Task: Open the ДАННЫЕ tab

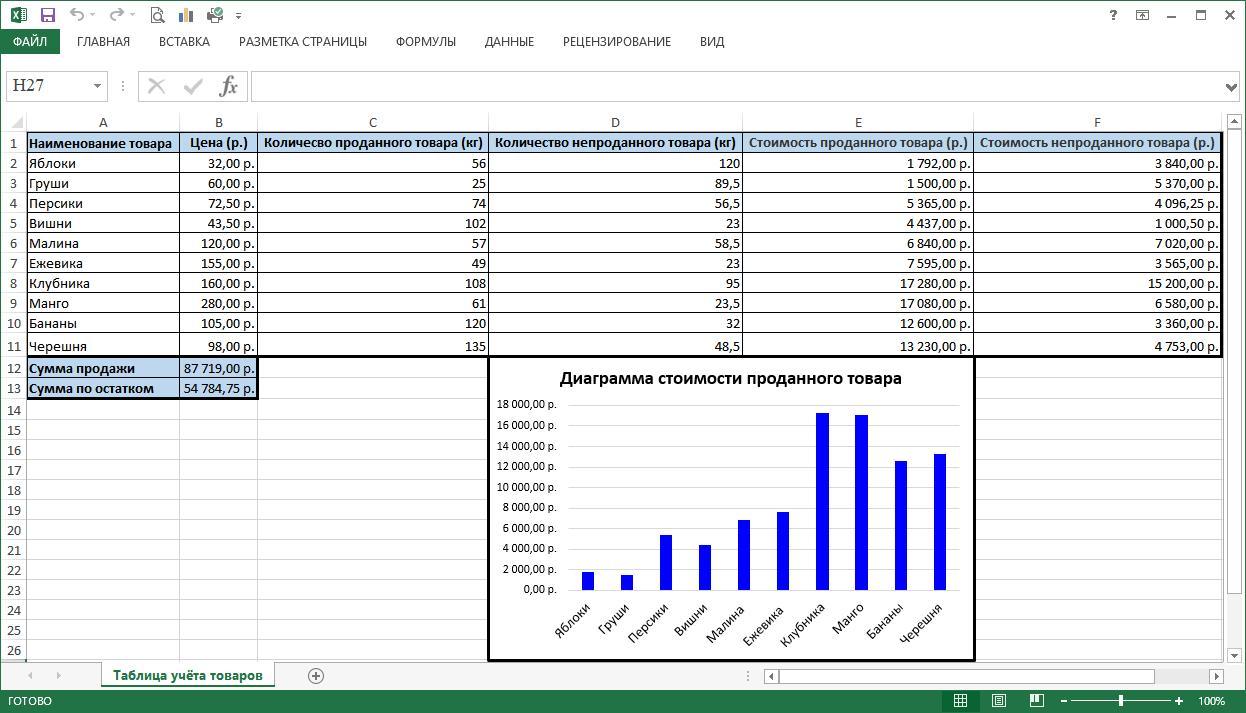Action: tap(509, 42)
